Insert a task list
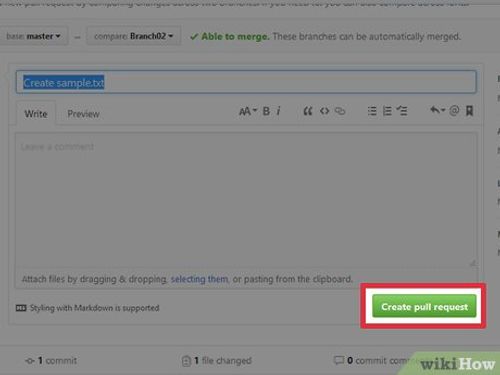 pyautogui.click(x=402, y=111)
